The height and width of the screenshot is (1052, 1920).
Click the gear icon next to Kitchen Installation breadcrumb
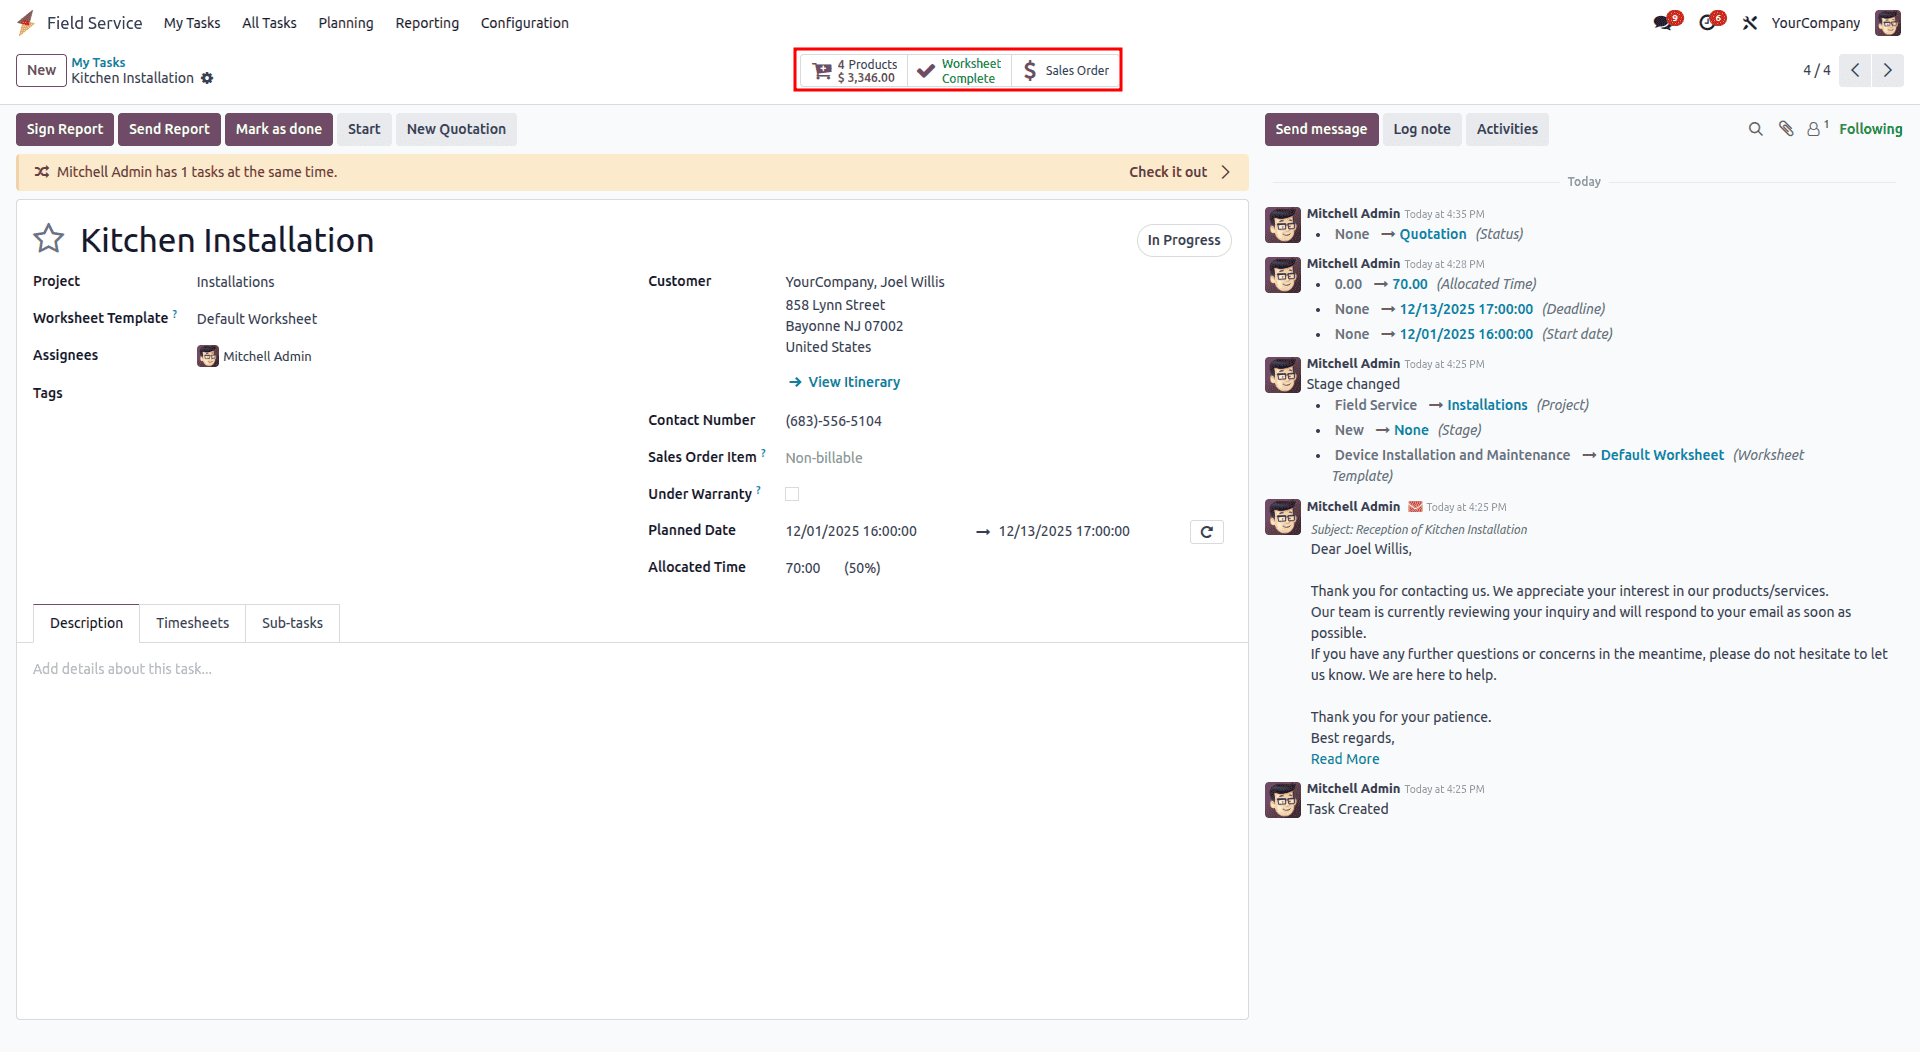click(x=208, y=78)
